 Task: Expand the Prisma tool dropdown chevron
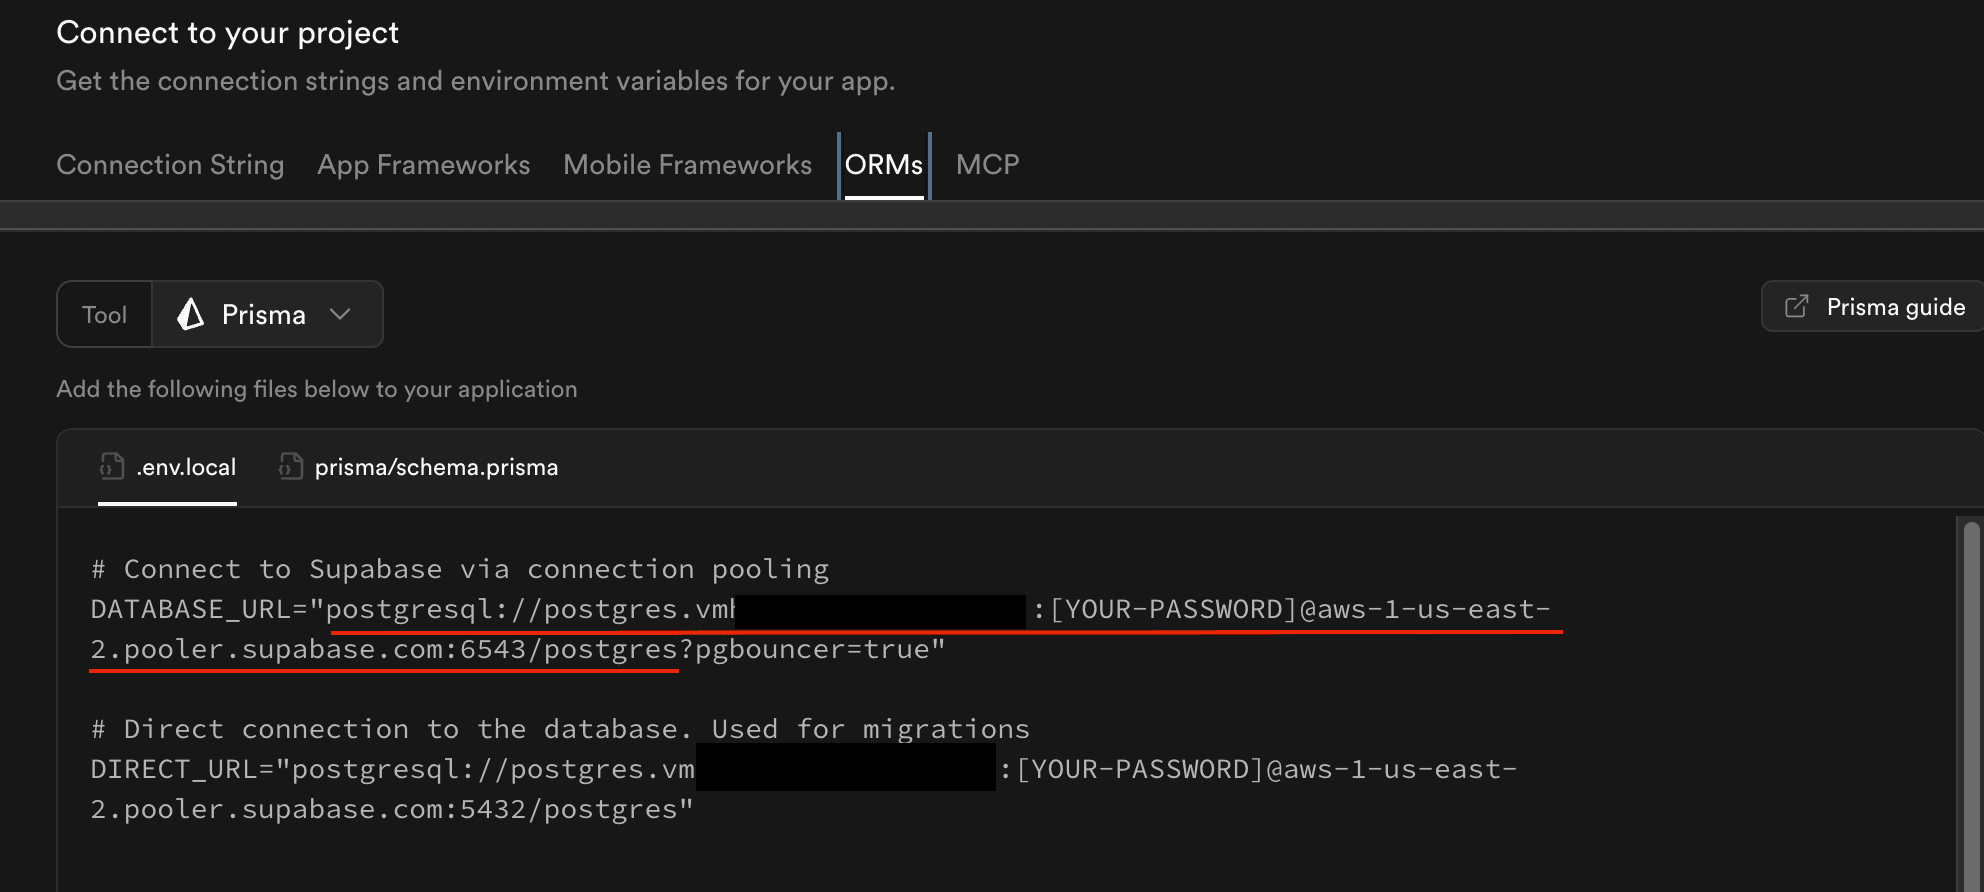point(341,314)
